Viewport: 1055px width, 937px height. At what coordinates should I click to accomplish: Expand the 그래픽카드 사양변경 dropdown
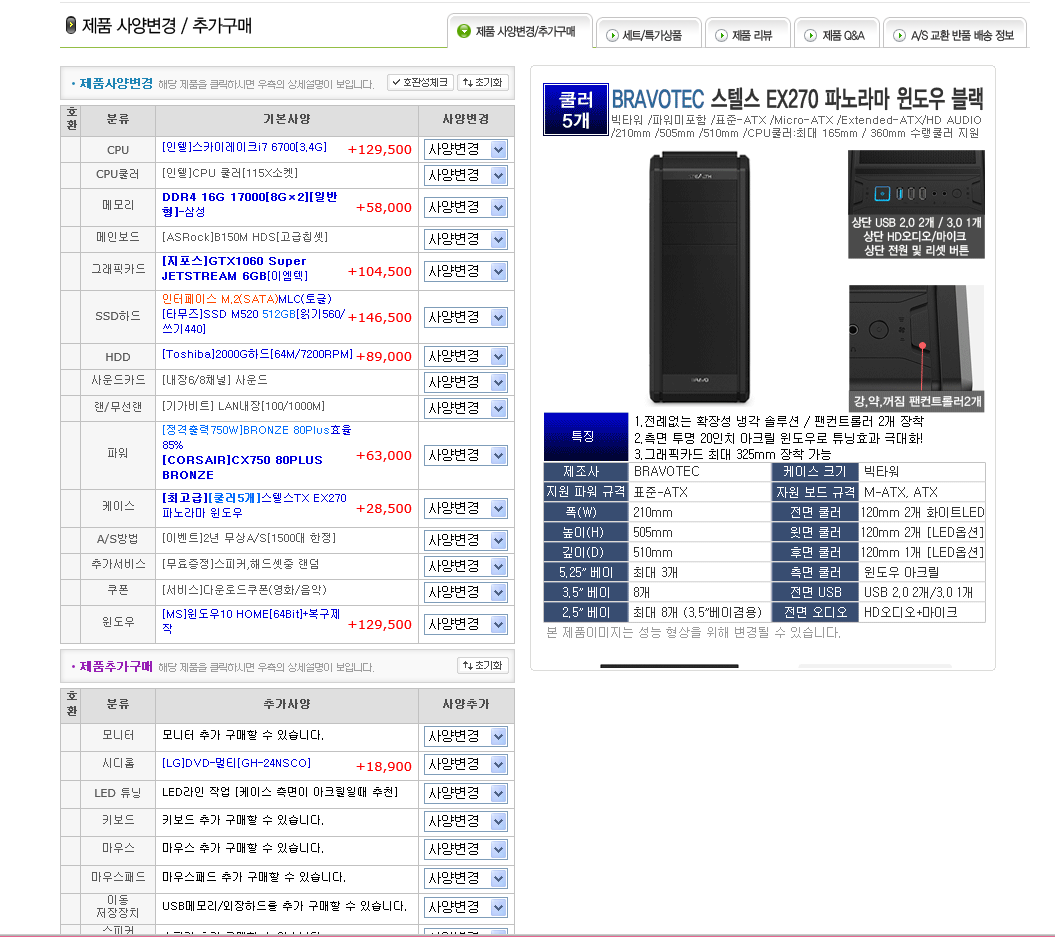pos(465,271)
